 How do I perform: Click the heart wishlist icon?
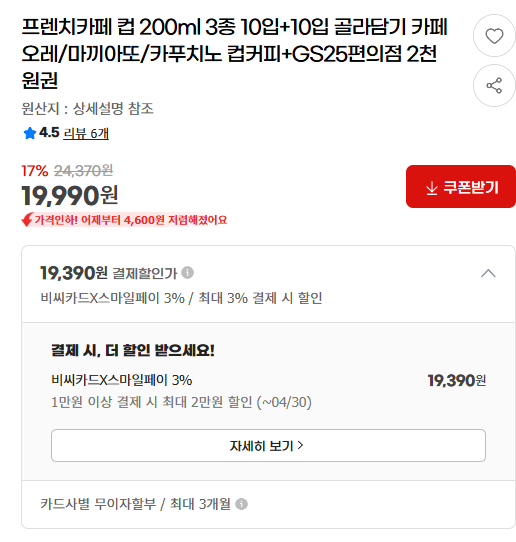click(x=494, y=36)
